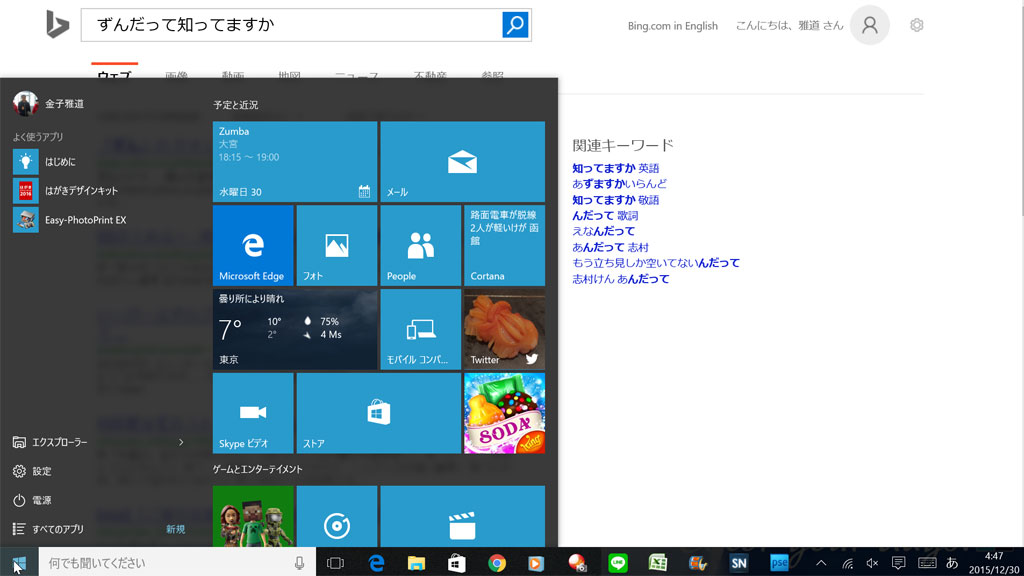Open related keyword 知ってますか 敬語
This screenshot has height=576, width=1024.
[x=615, y=200]
